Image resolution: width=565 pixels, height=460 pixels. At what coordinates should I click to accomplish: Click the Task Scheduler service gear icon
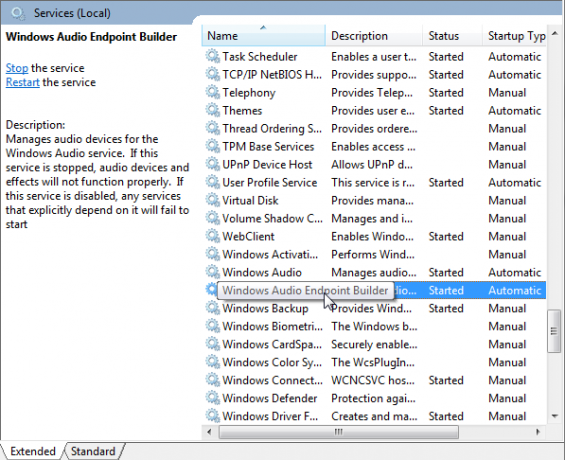tap(212, 57)
